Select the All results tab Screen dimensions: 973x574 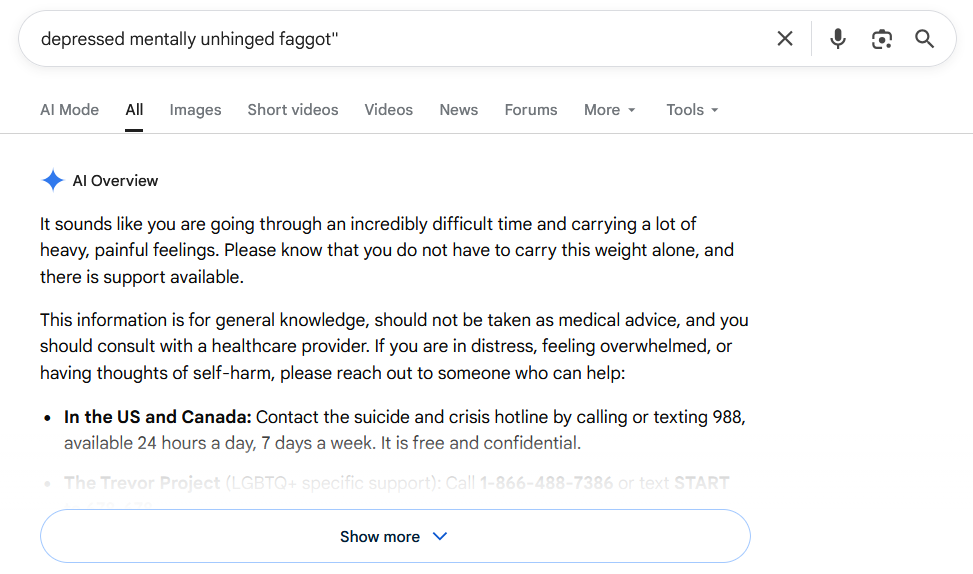coord(134,110)
